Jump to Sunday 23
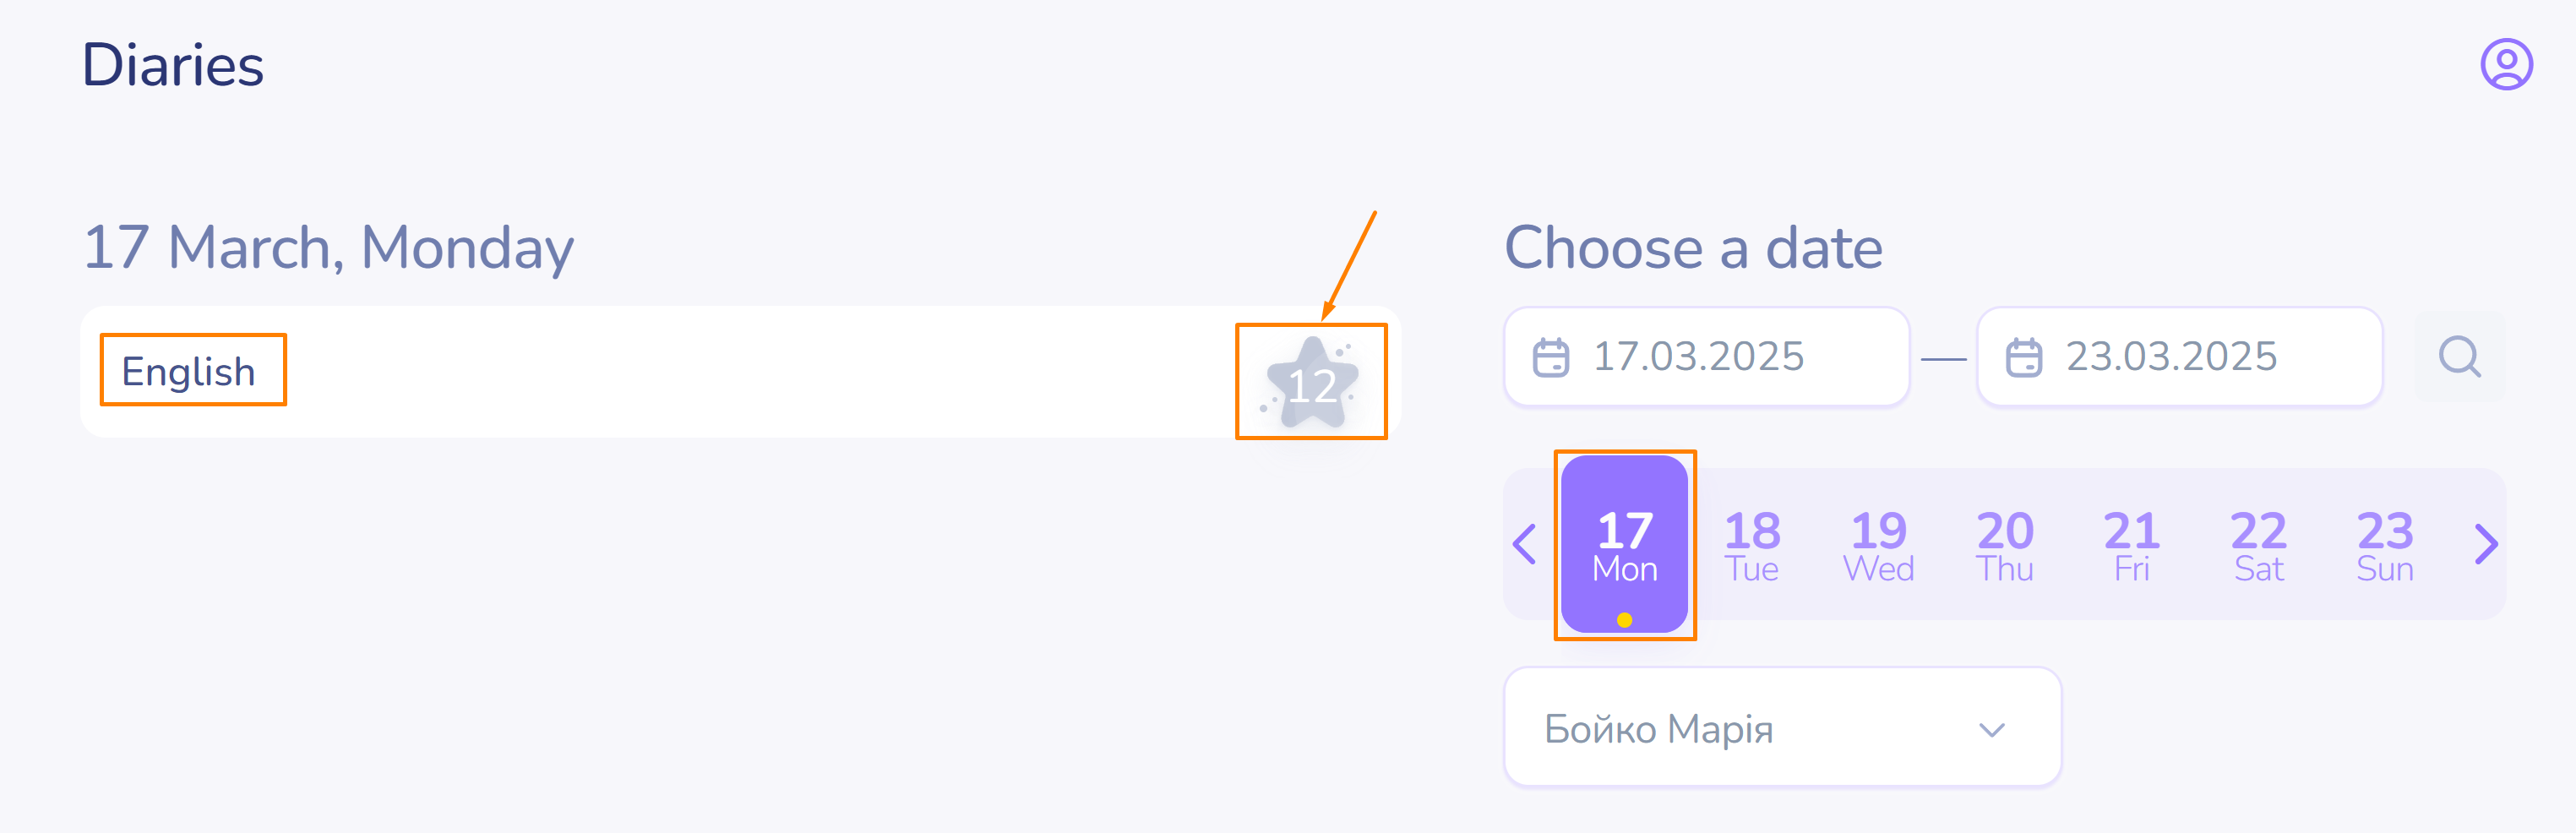2576x833 pixels. [2385, 545]
